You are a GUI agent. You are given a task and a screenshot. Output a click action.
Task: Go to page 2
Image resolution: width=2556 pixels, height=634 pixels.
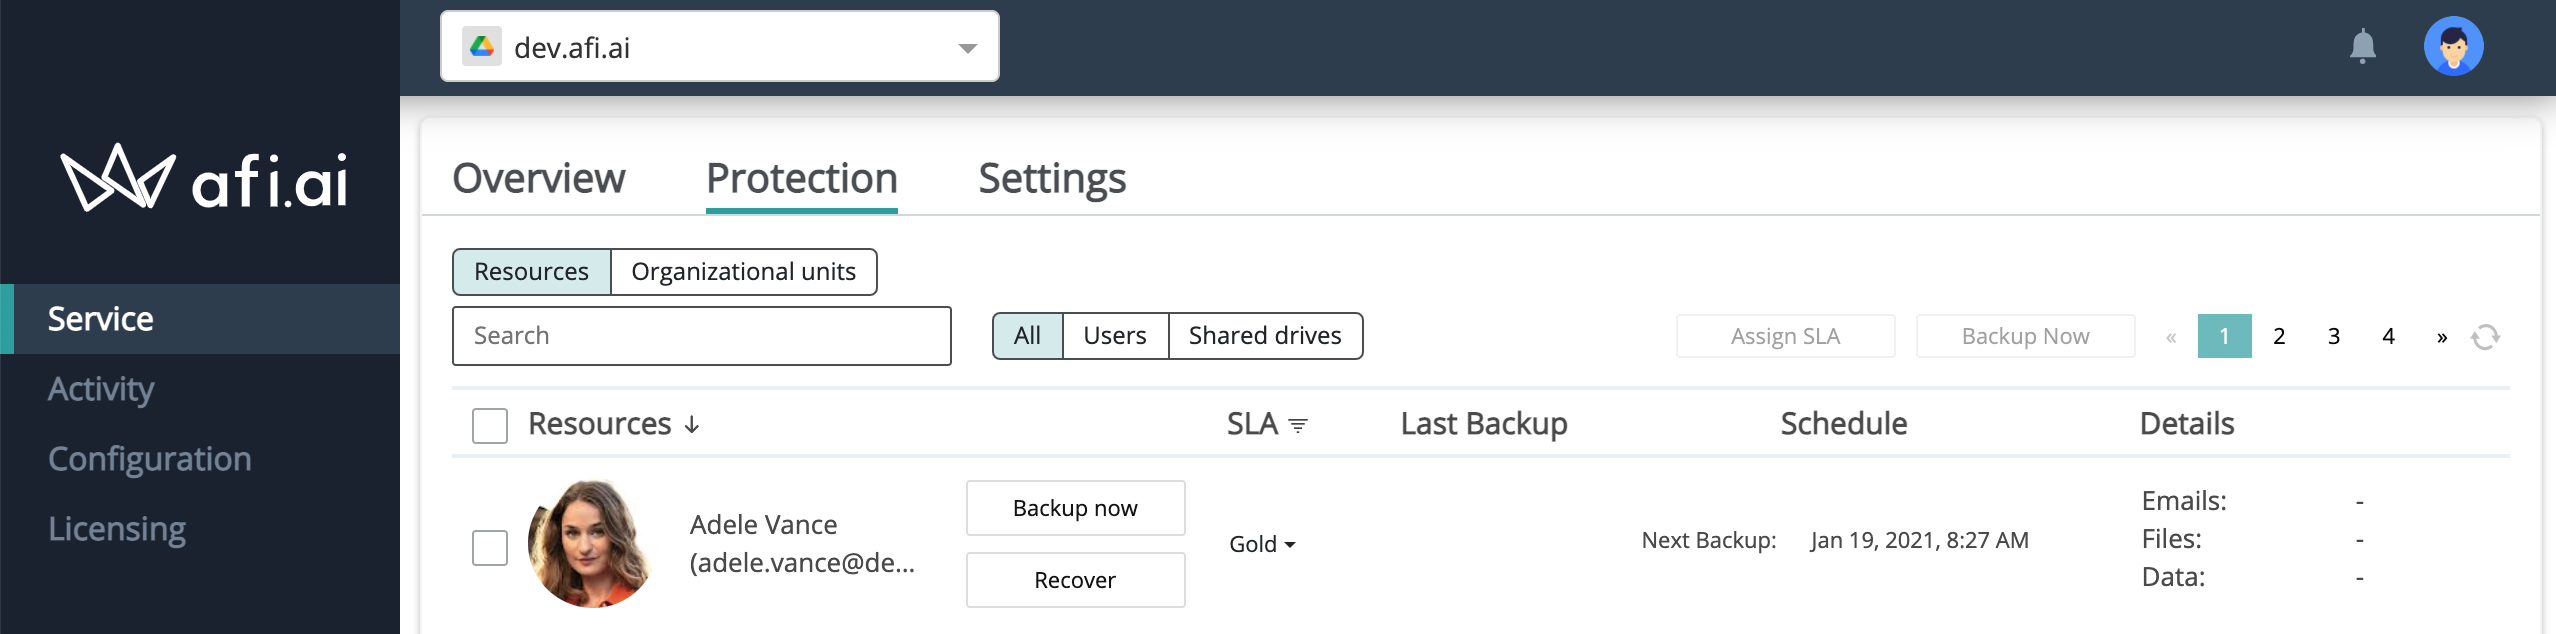pyautogui.click(x=2279, y=336)
